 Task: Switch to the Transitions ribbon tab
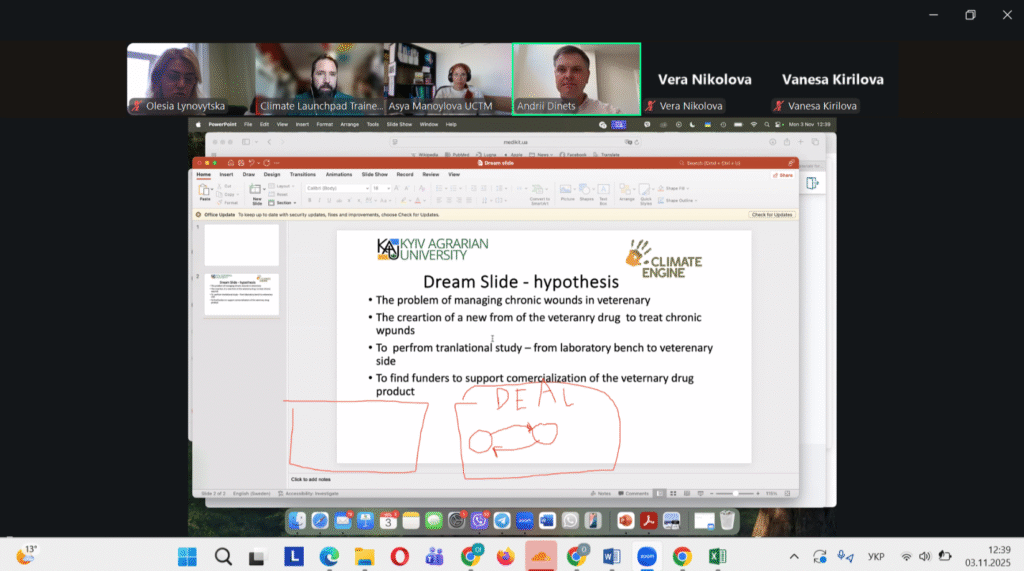302,174
